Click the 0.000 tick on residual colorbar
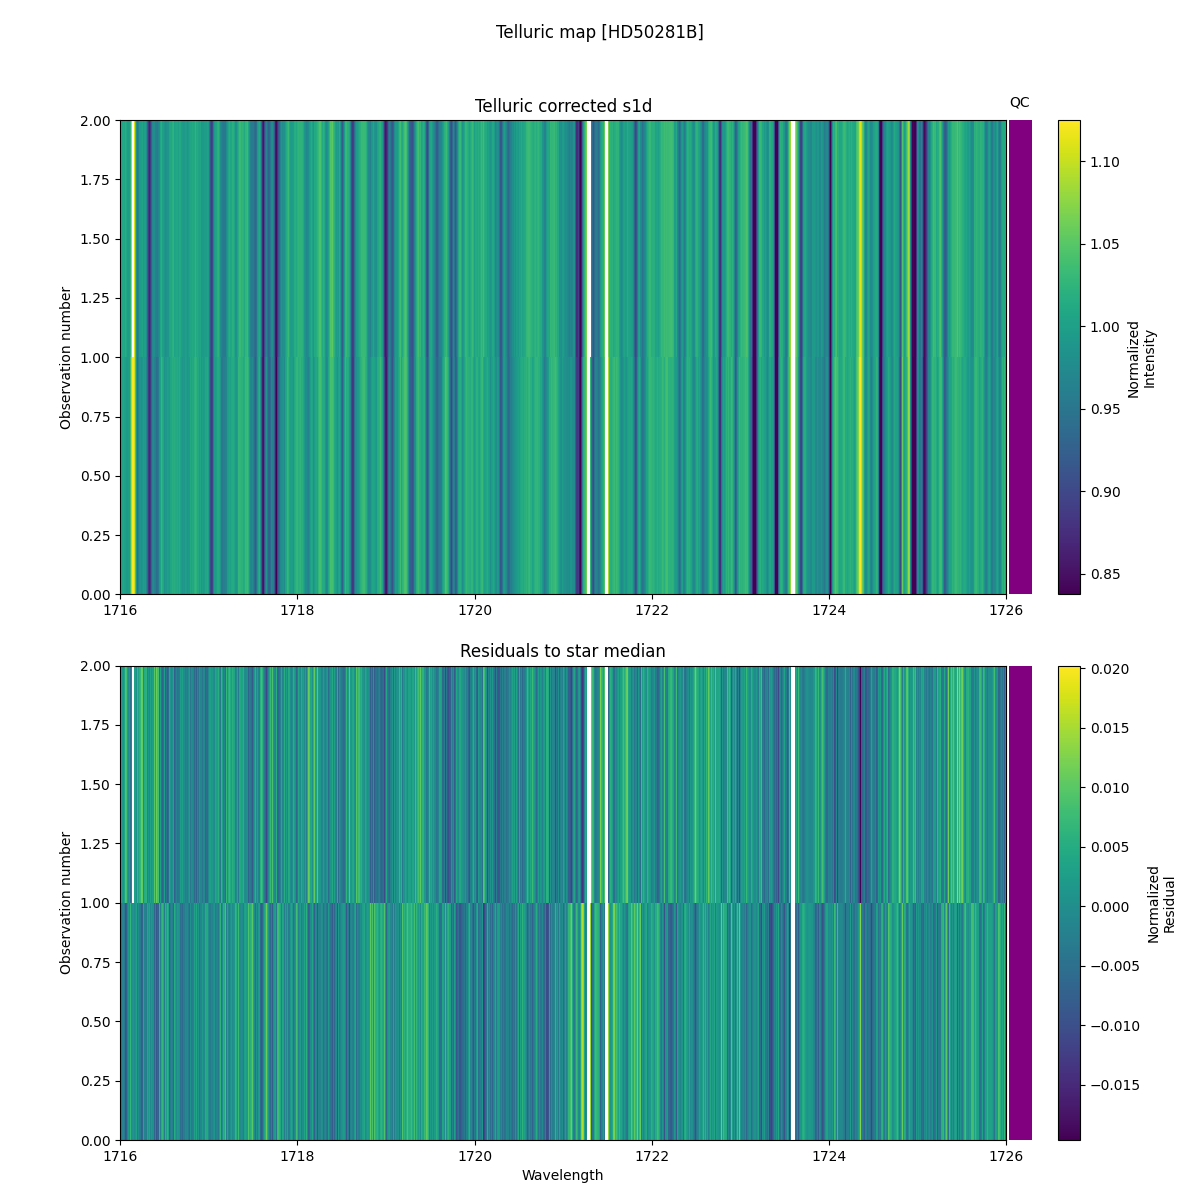The height and width of the screenshot is (1200, 1200). click(1108, 907)
